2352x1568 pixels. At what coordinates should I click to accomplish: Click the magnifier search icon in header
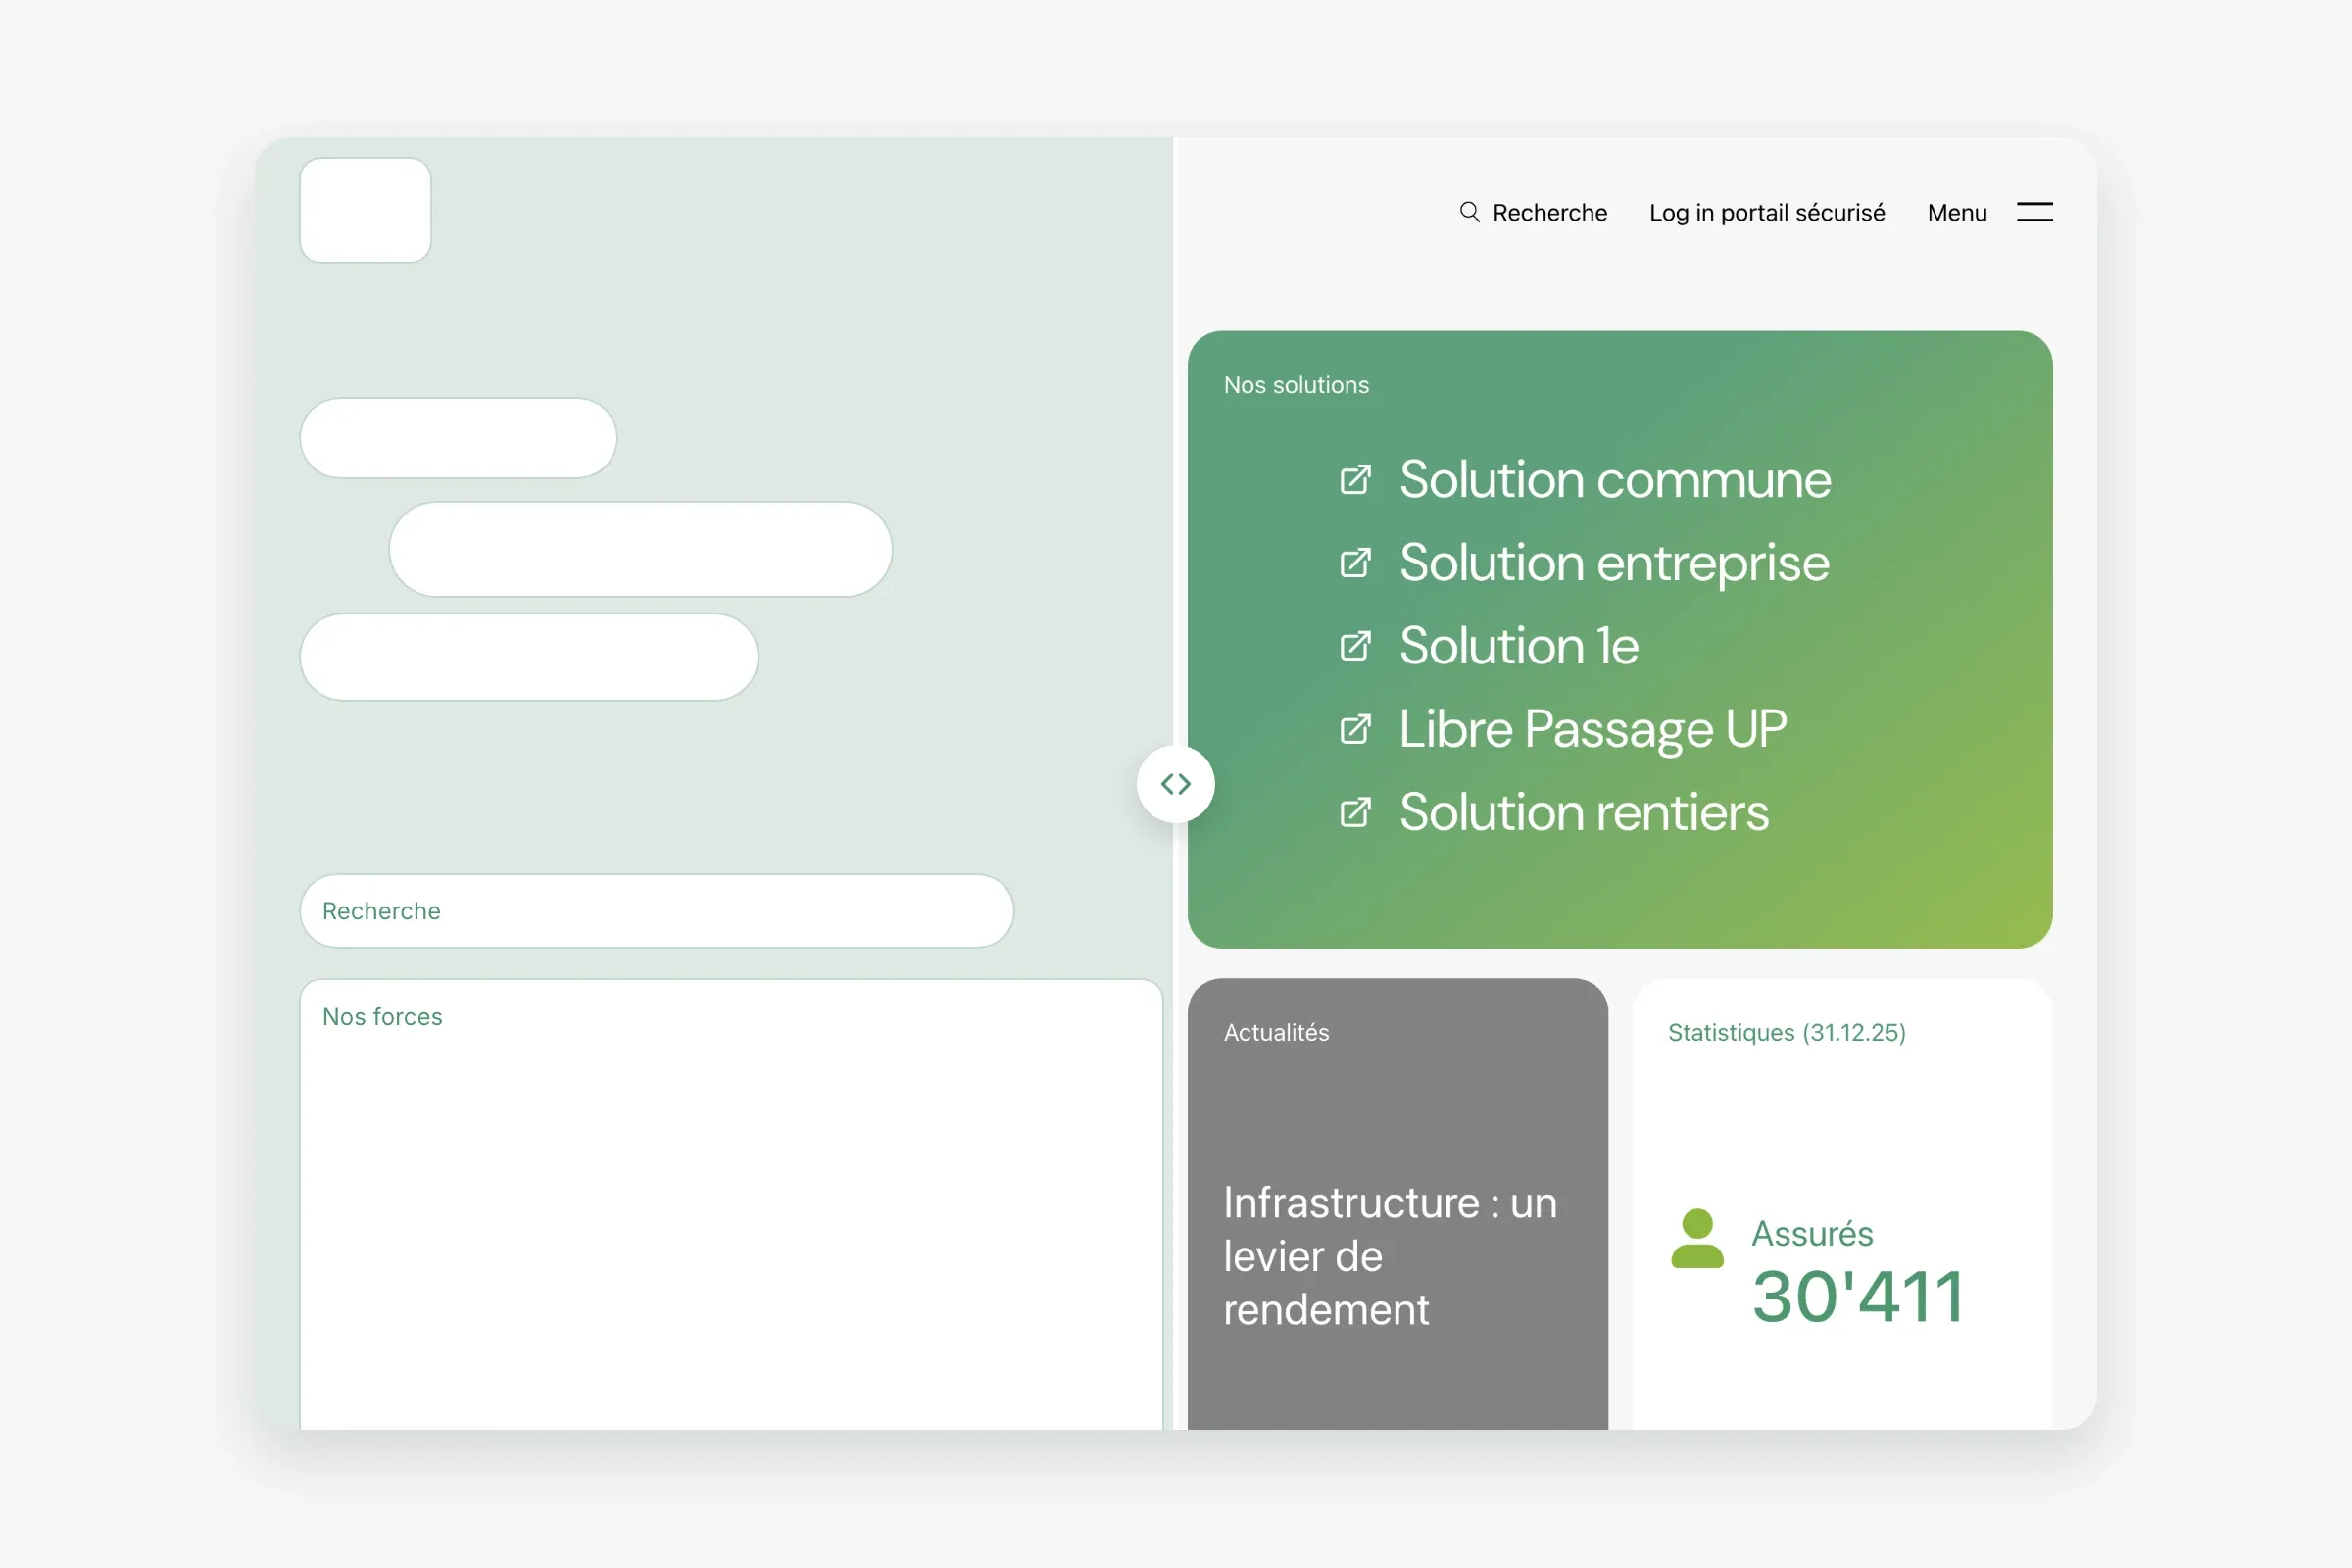1469,212
